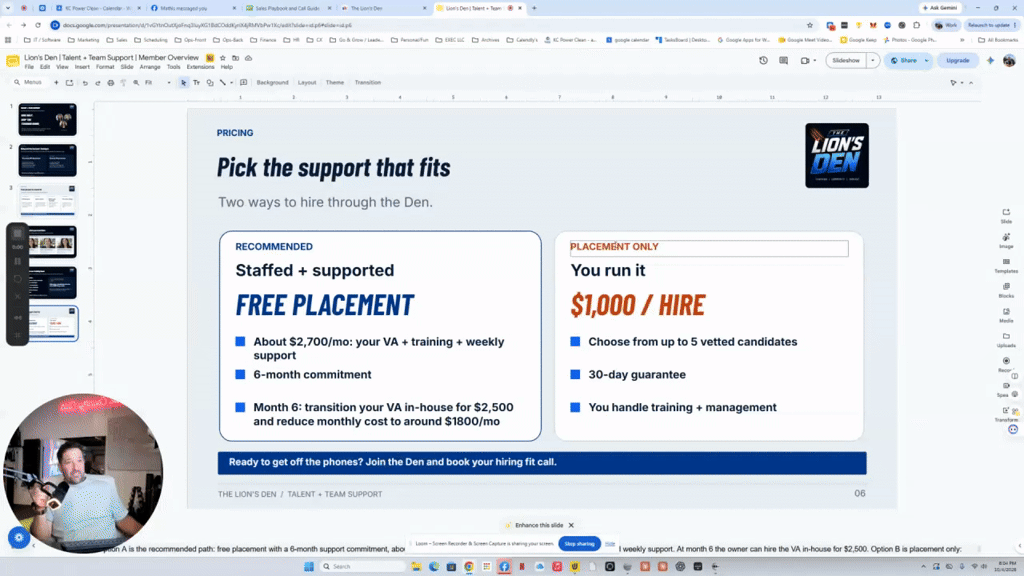Image resolution: width=1024 pixels, height=576 pixels.
Task: Open Blocks in the right sidebar
Action: click(x=1006, y=290)
